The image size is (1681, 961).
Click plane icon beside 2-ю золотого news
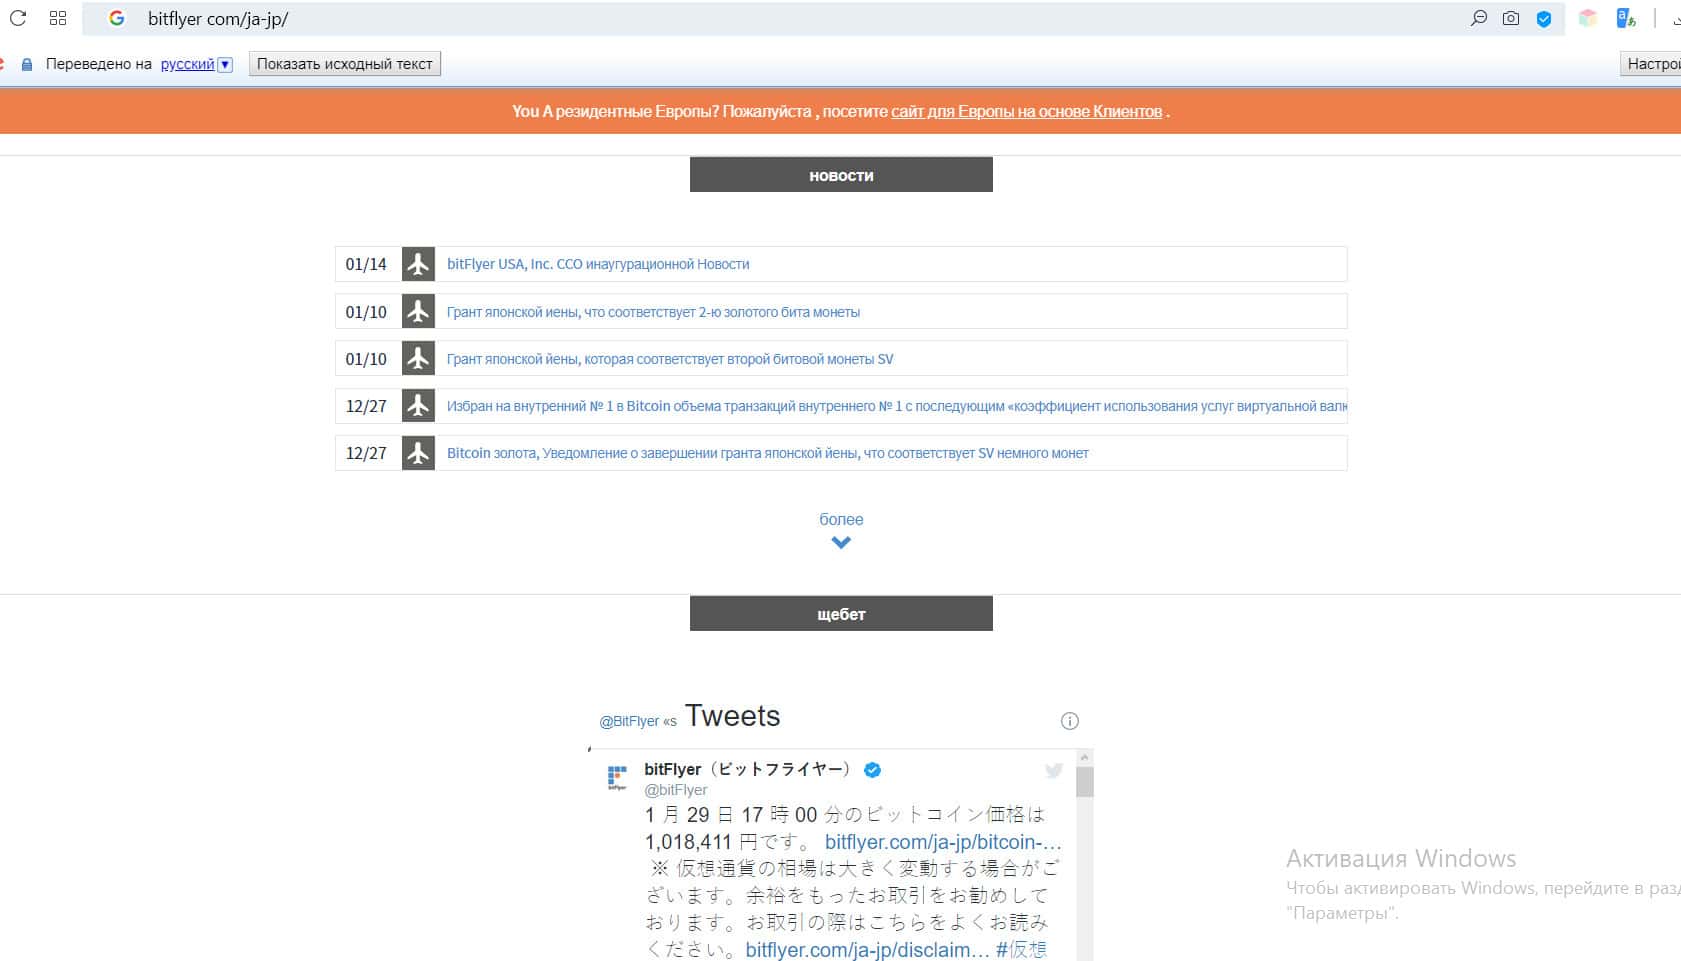pos(418,311)
